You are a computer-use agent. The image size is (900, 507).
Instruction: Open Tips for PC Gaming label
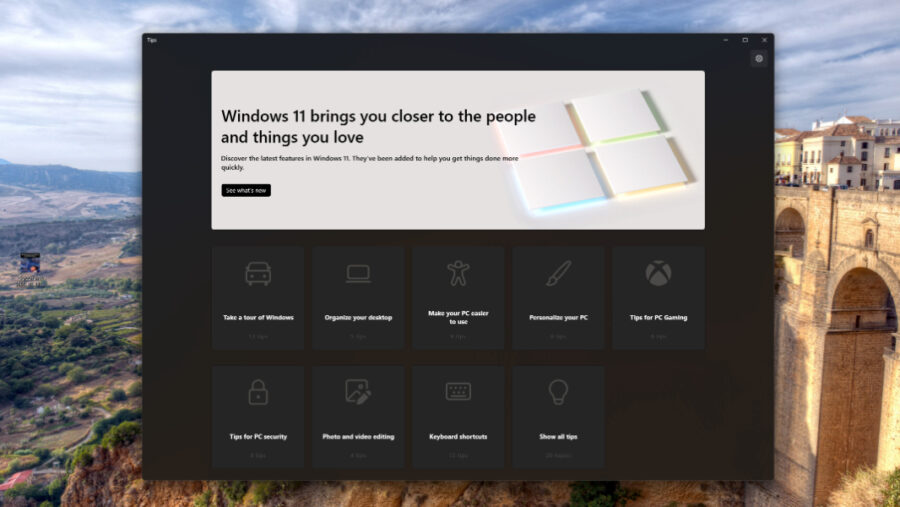pyautogui.click(x=658, y=318)
